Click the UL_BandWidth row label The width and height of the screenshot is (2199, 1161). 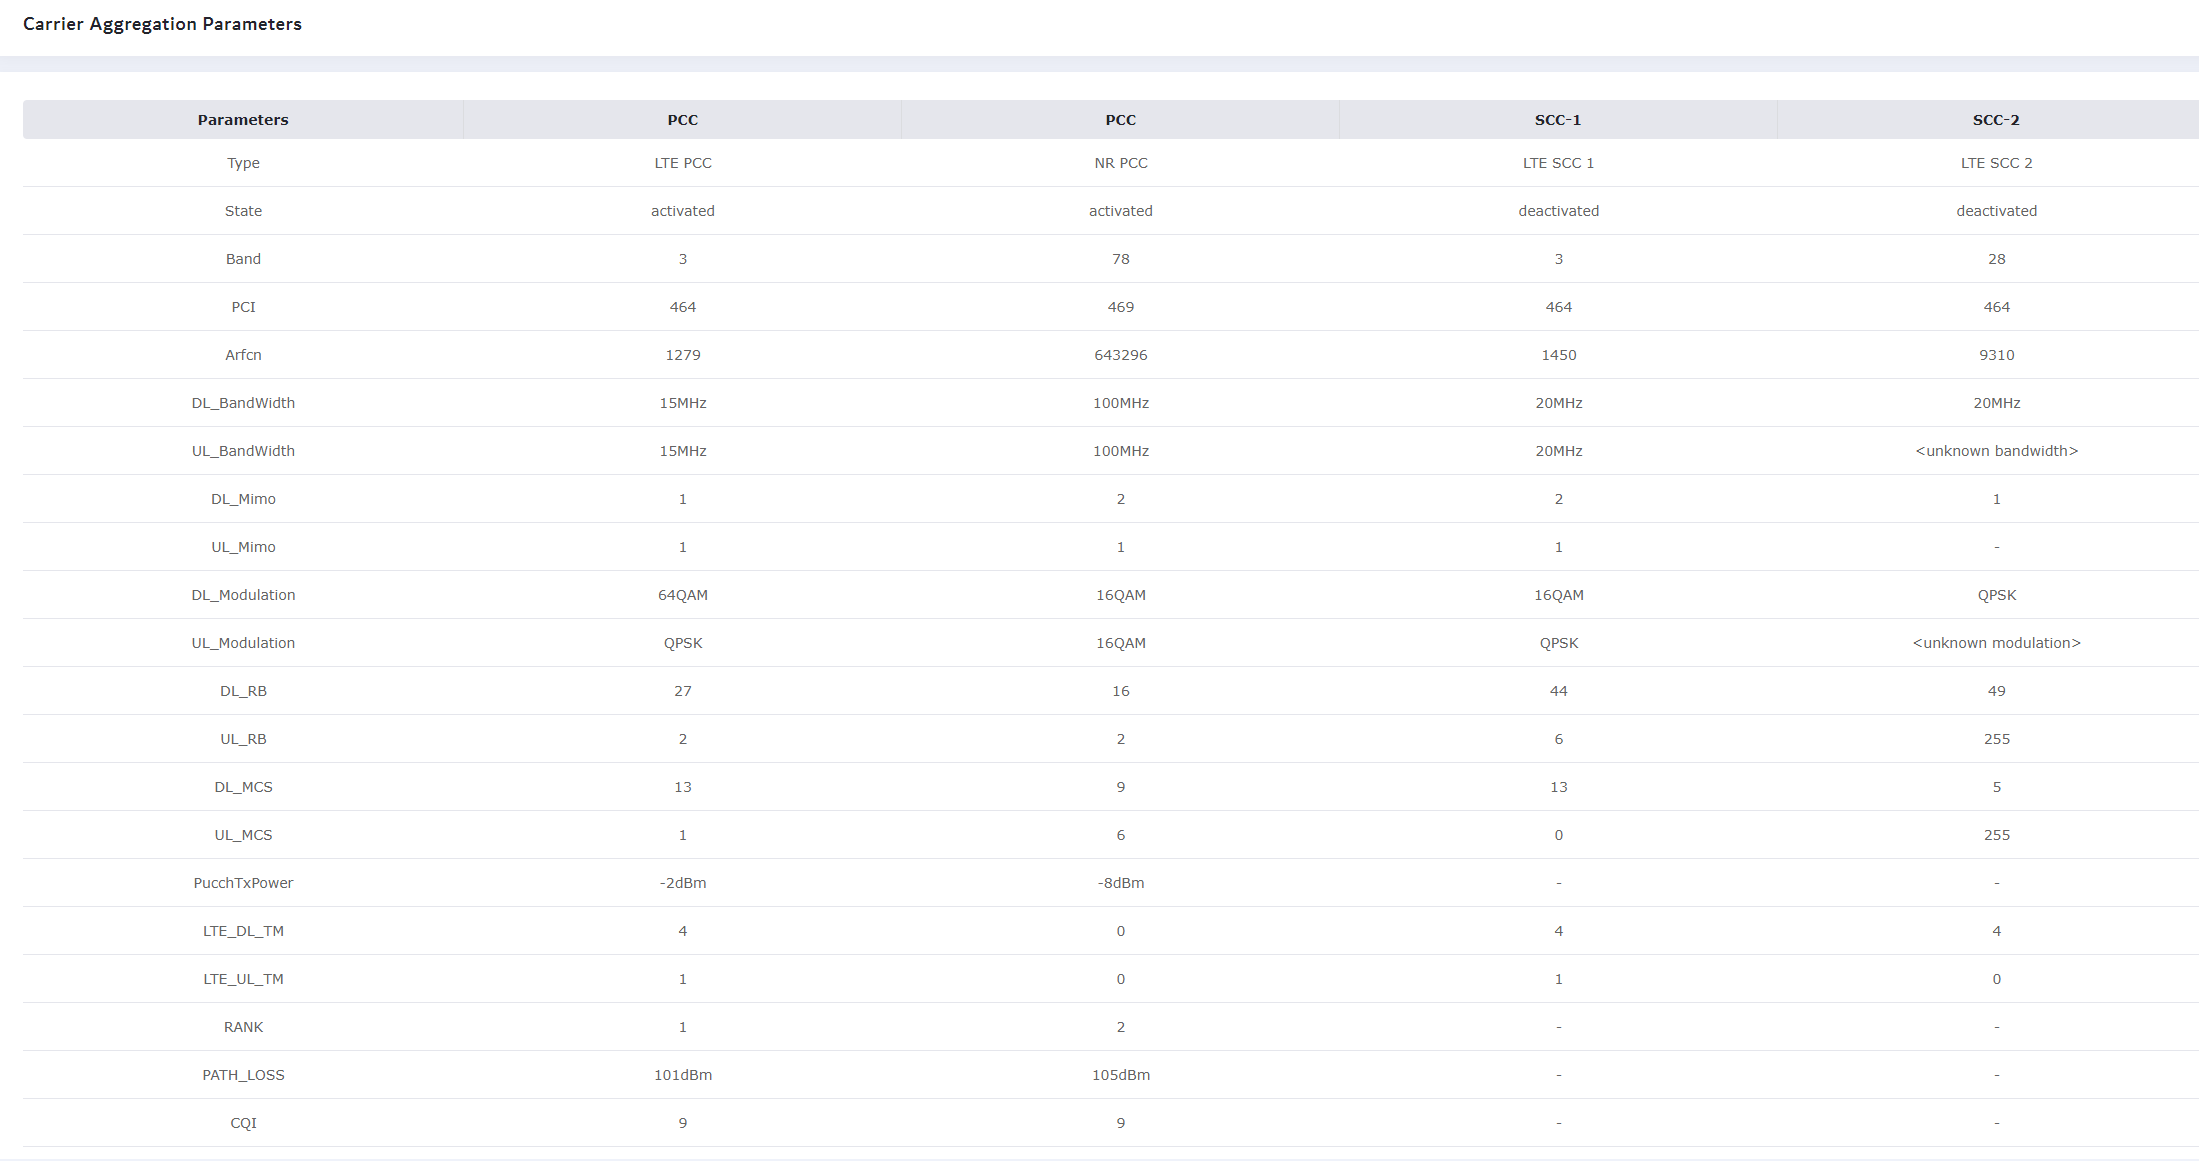[243, 451]
